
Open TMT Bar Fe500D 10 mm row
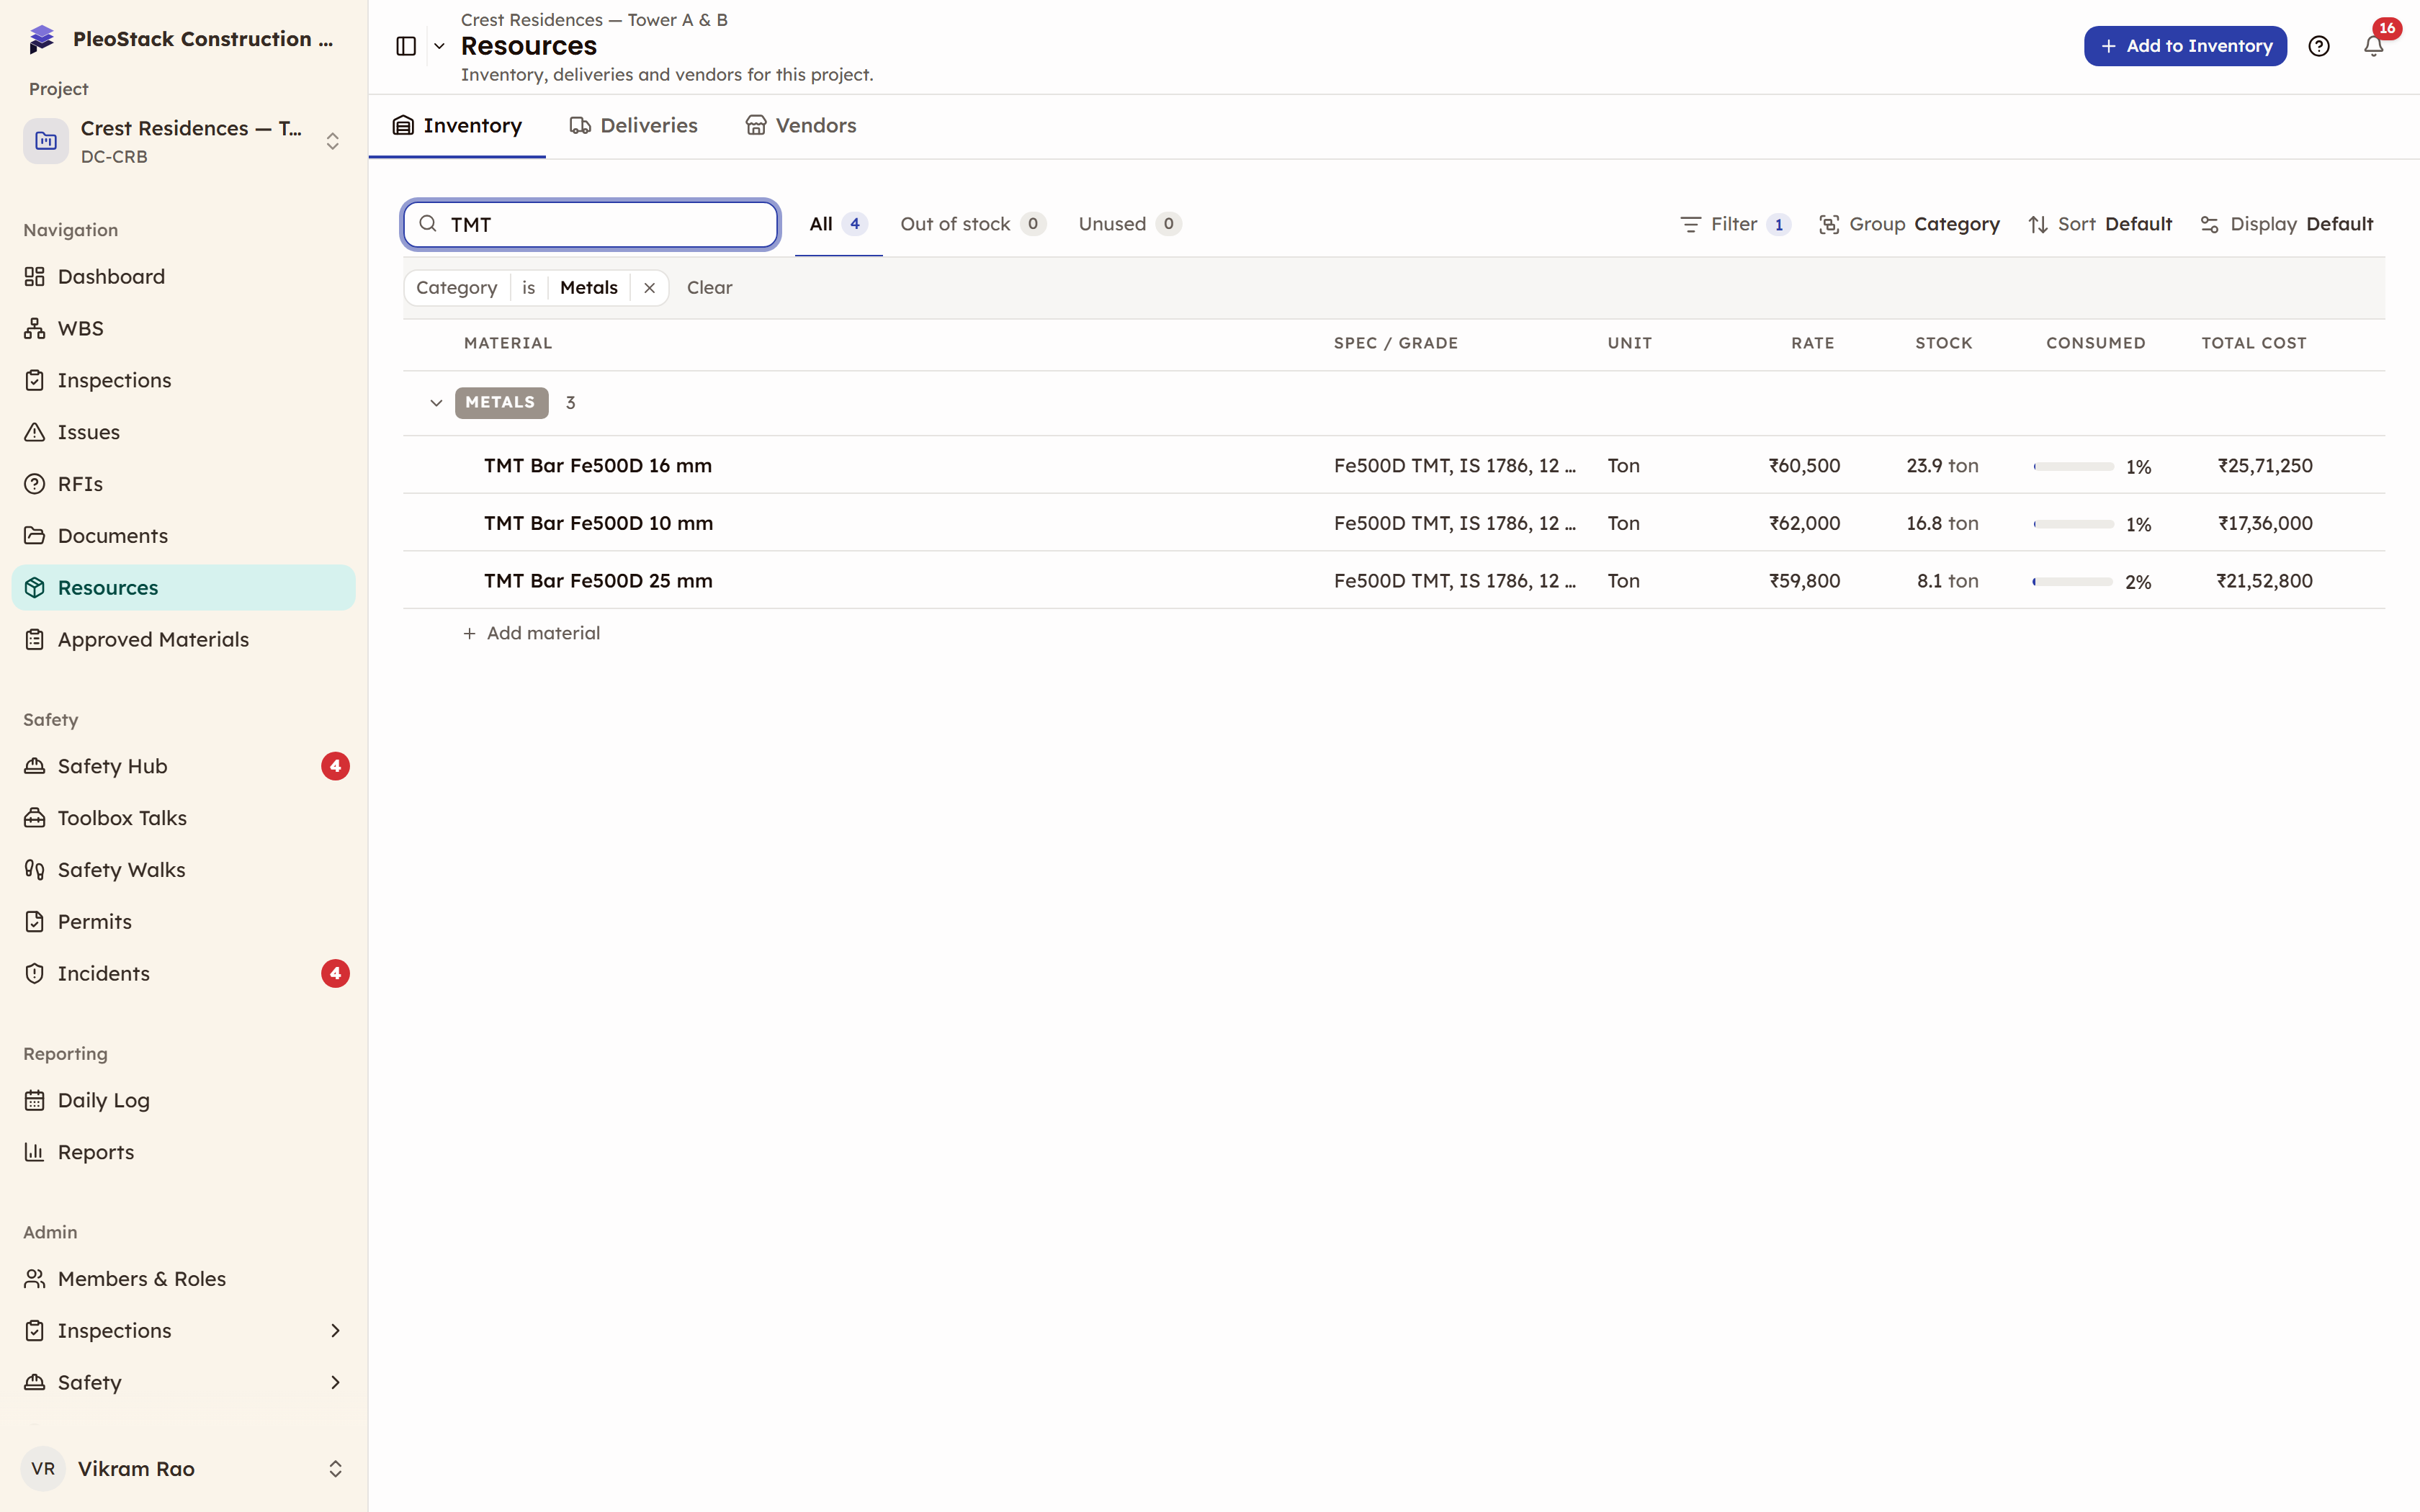coord(1394,523)
